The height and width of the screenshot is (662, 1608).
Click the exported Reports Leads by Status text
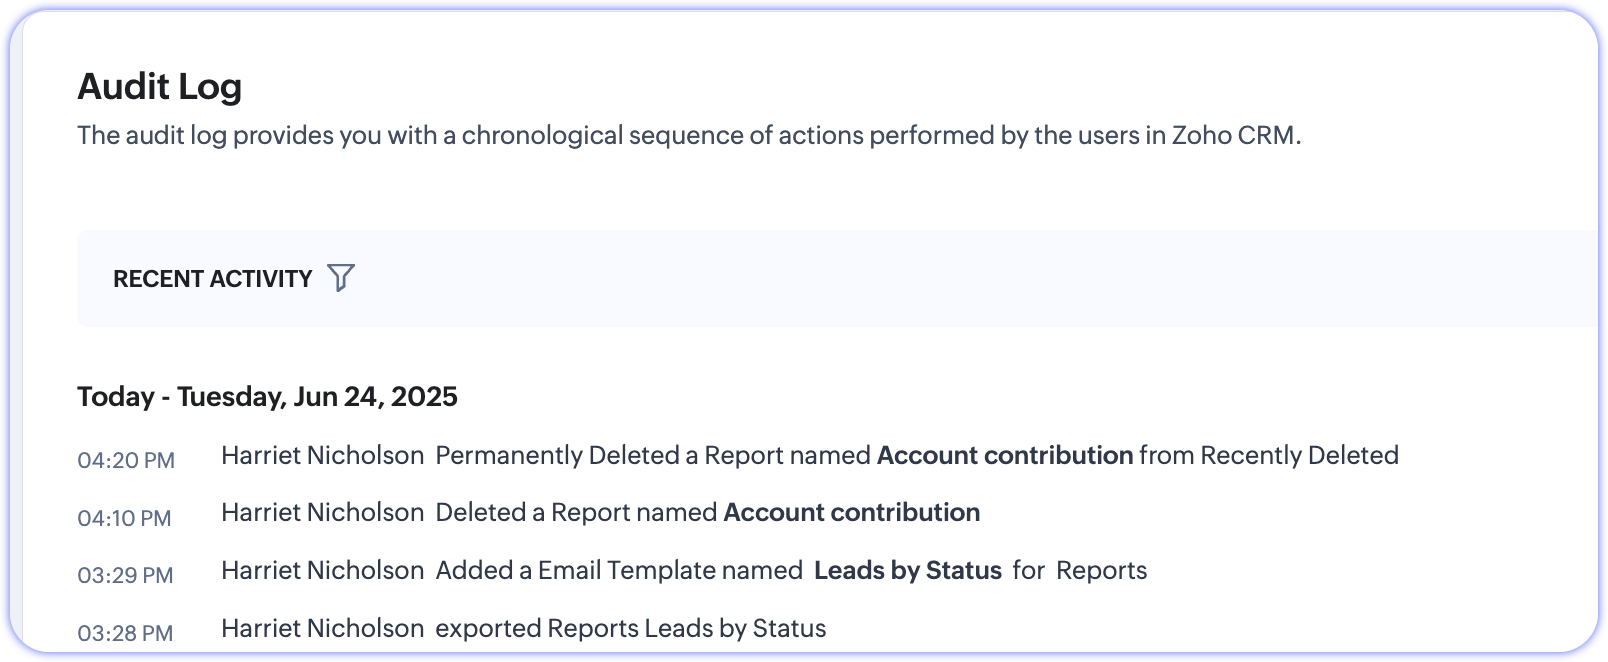(x=630, y=629)
